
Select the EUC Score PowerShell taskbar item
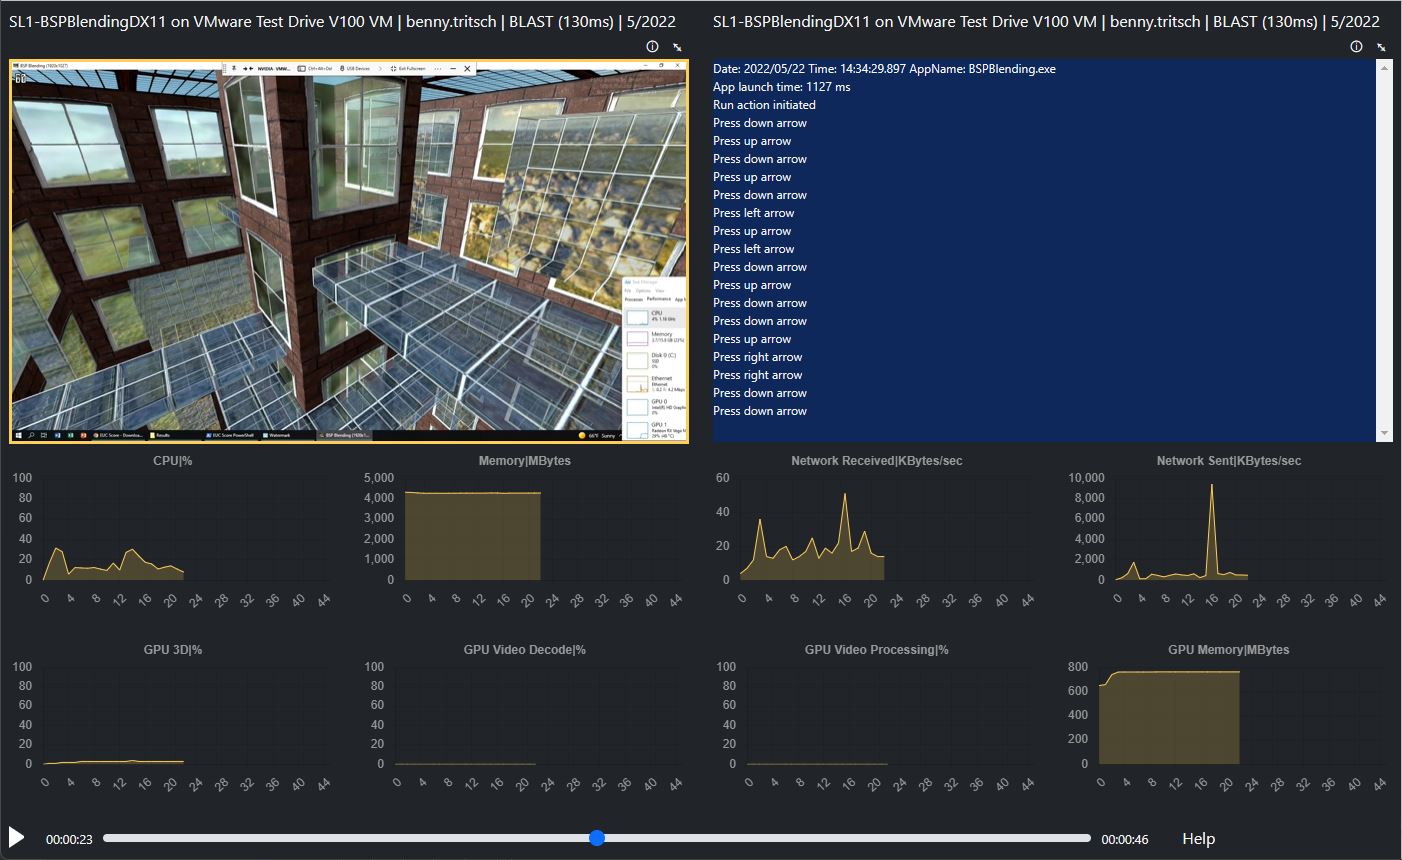[x=231, y=435]
